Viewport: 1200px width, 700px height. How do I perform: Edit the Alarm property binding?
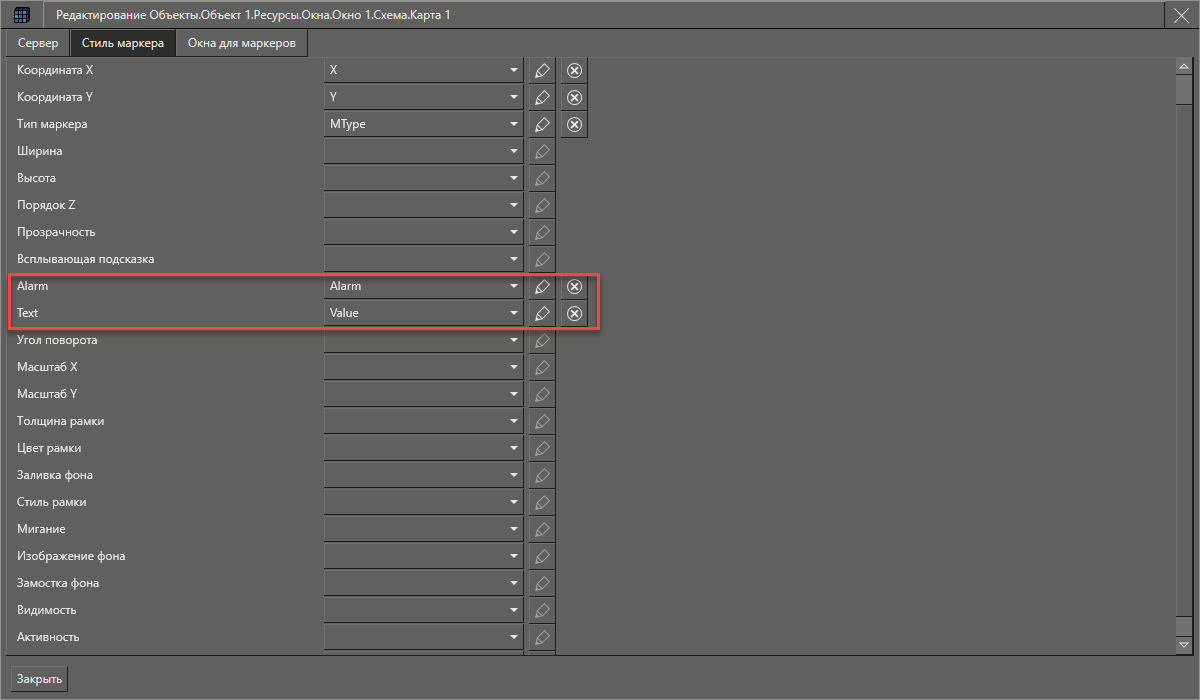pyautogui.click(x=542, y=286)
